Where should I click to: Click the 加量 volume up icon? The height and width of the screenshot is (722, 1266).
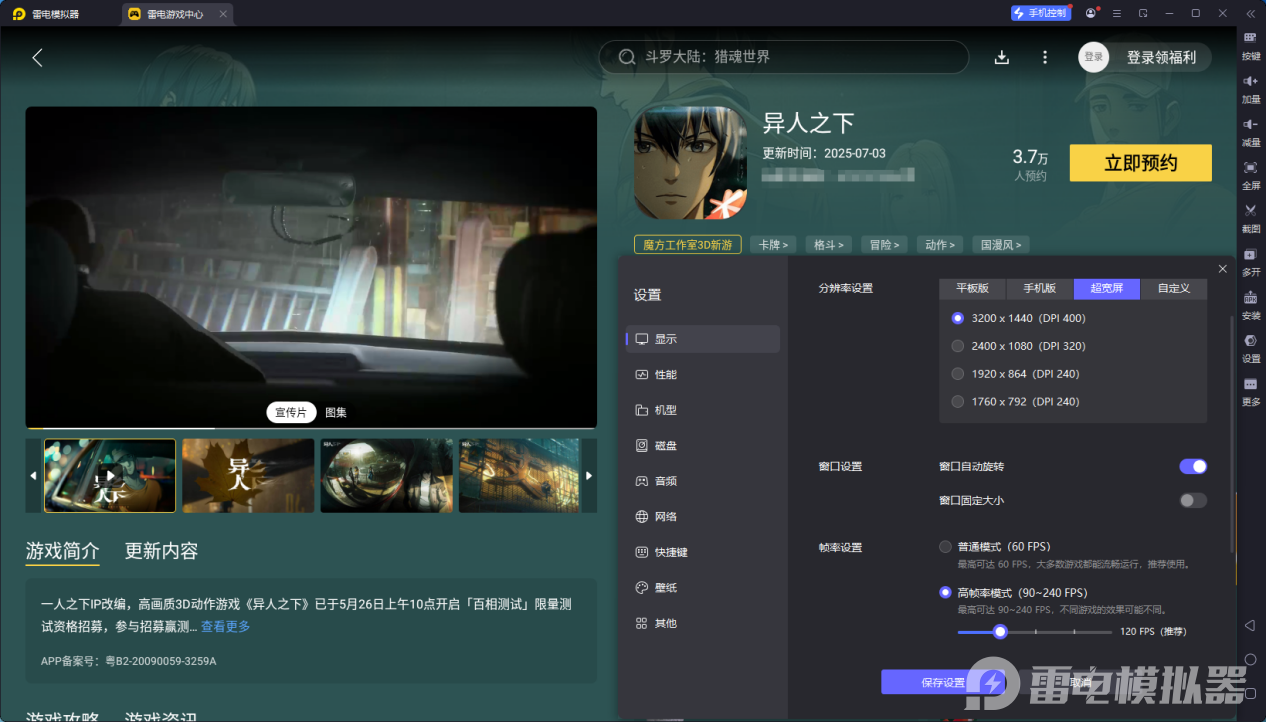1250,81
